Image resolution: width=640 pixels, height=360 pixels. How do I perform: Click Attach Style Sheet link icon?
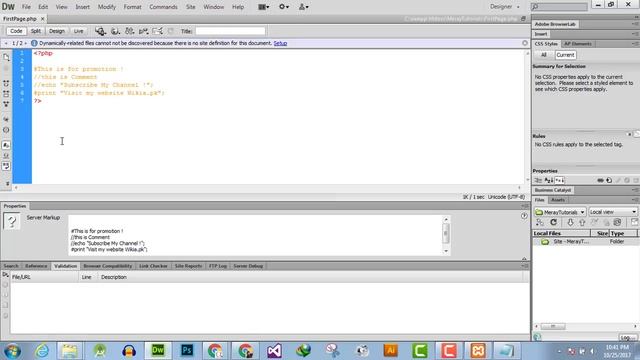tap(600, 180)
